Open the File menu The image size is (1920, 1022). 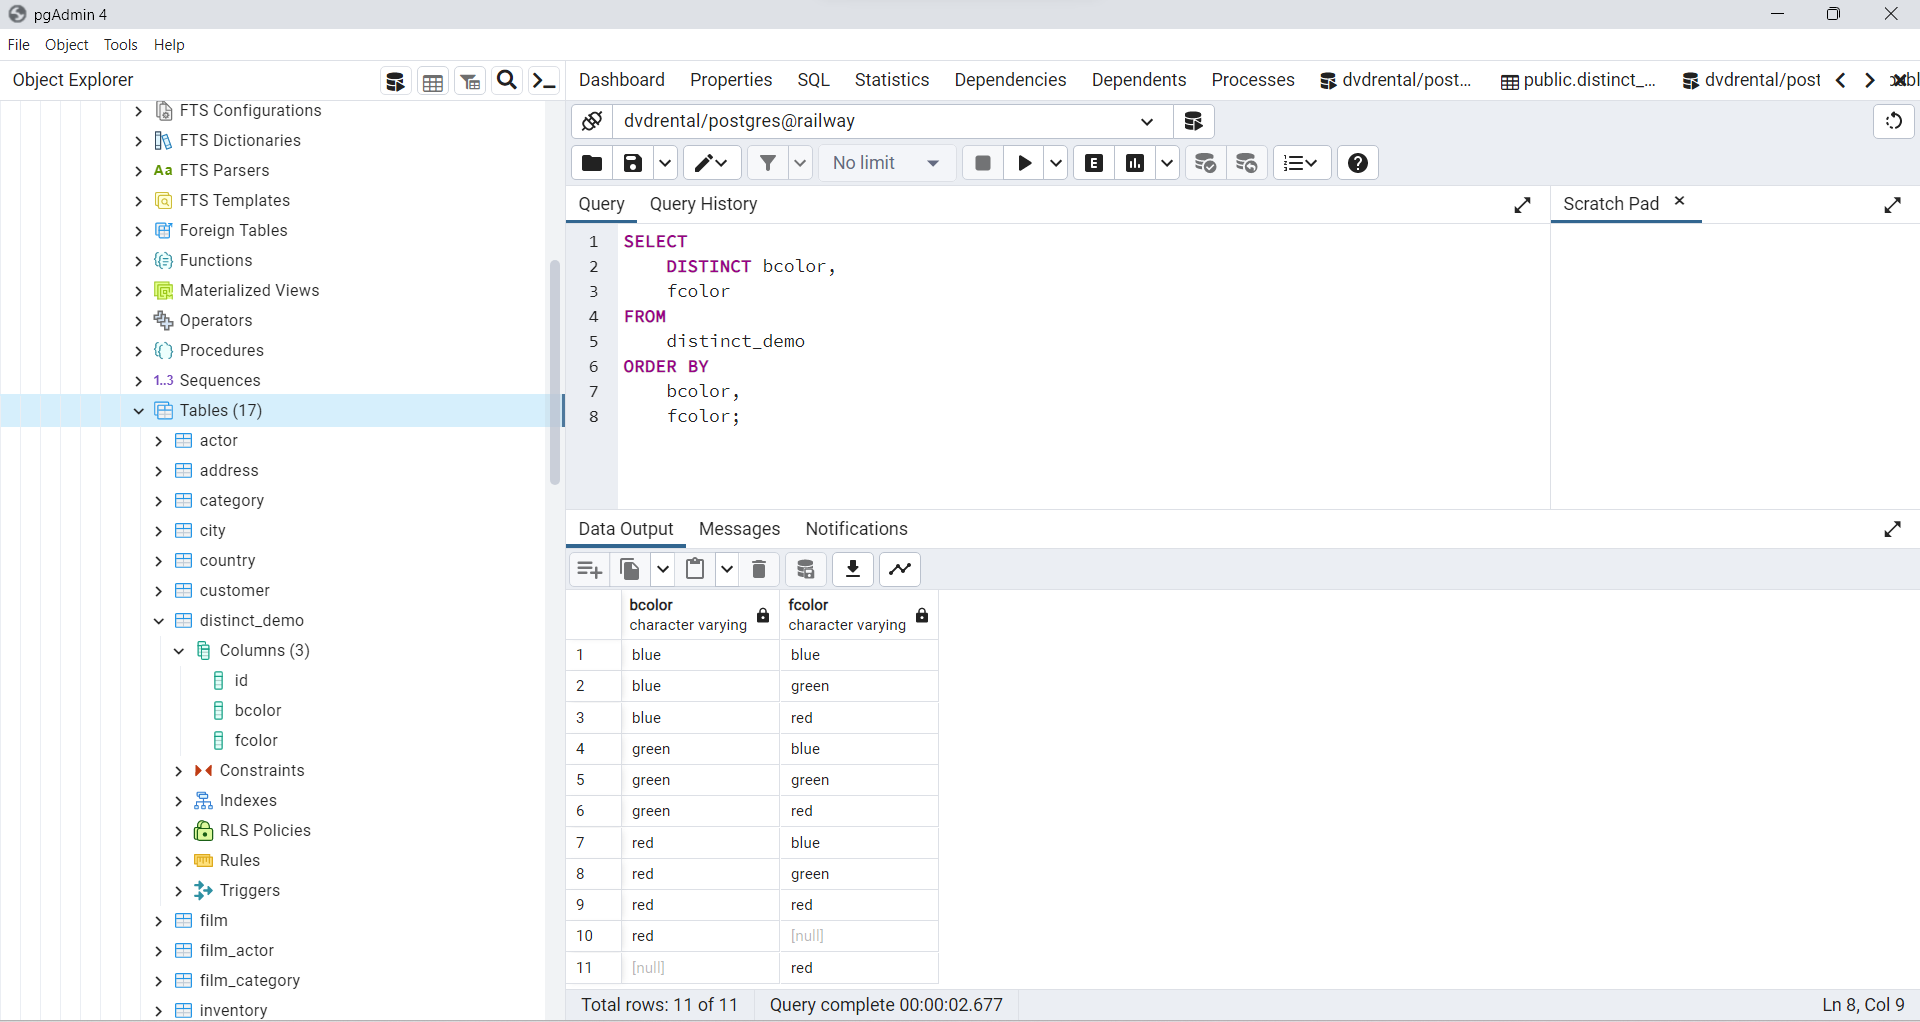tap(18, 45)
